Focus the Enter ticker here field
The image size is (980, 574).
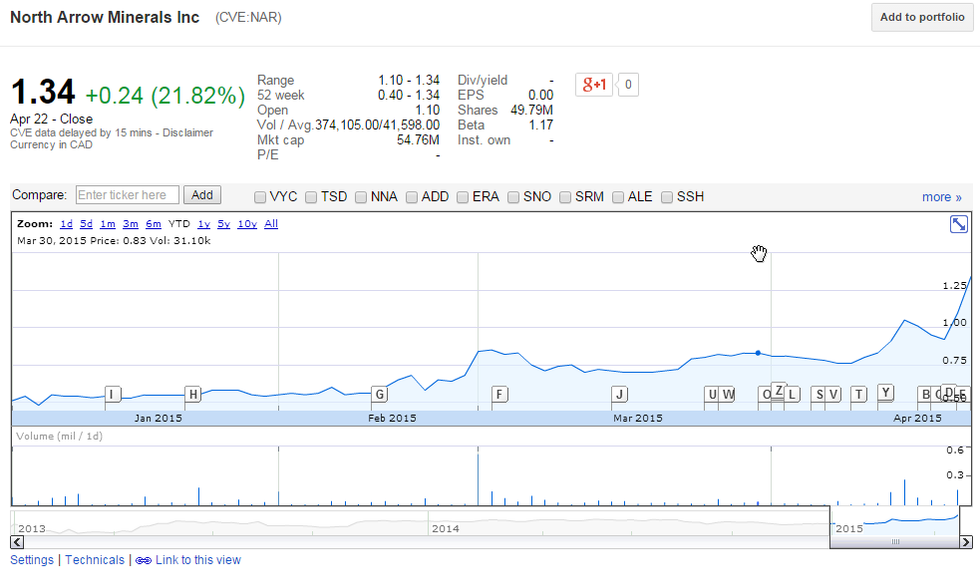[x=127, y=195]
